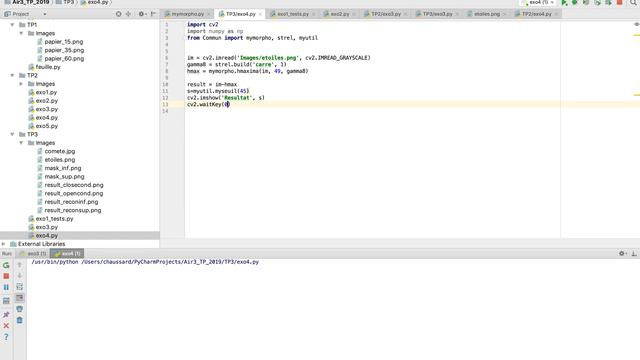The width and height of the screenshot is (640, 360).
Task: Select papier_15.png in project tree
Action: pos(64,42)
